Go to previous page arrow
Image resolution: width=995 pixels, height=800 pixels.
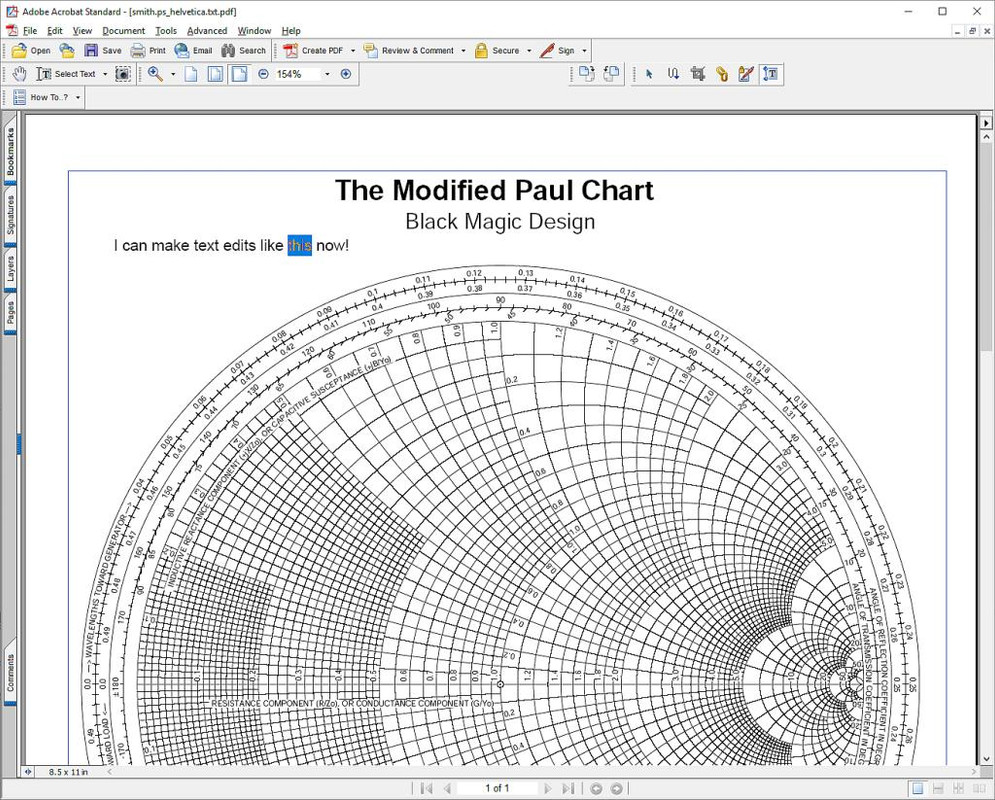(447, 789)
